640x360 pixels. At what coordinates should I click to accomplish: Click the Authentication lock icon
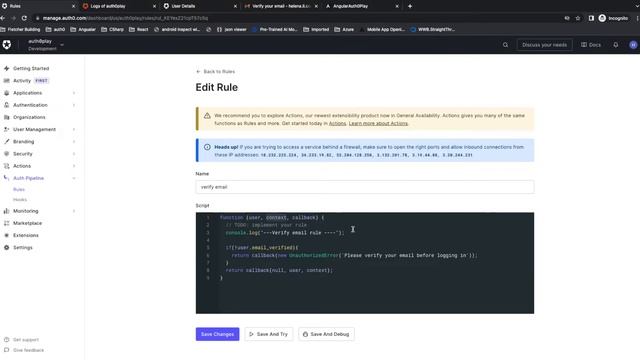pyautogui.click(x=7, y=105)
